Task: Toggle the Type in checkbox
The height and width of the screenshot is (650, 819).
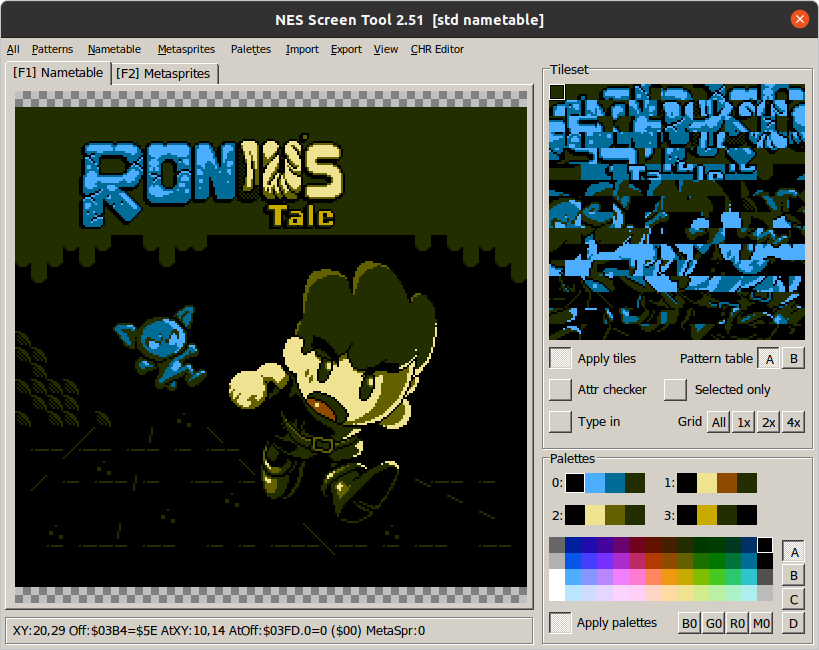Action: (560, 422)
